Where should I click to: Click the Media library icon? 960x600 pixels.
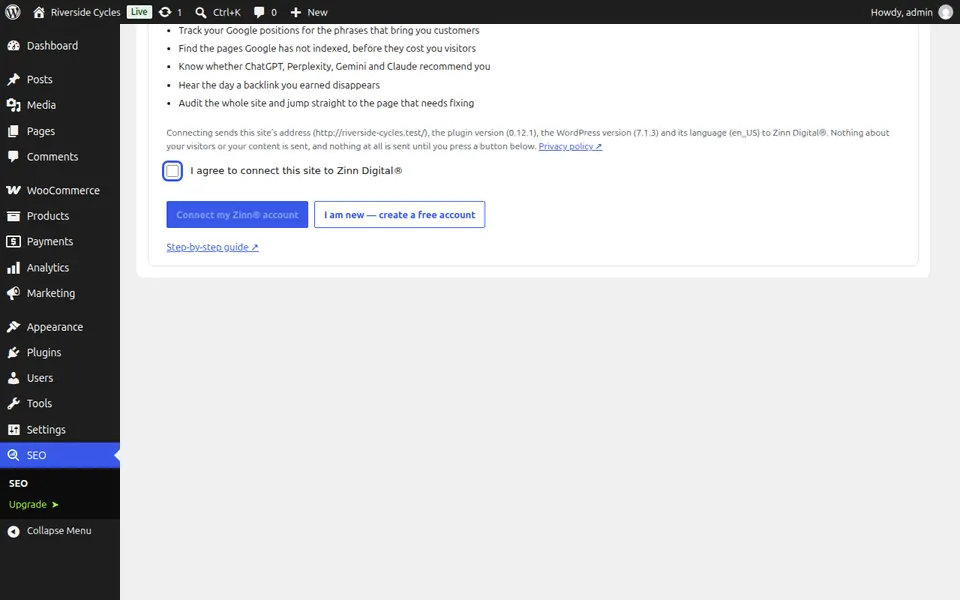(x=13, y=105)
